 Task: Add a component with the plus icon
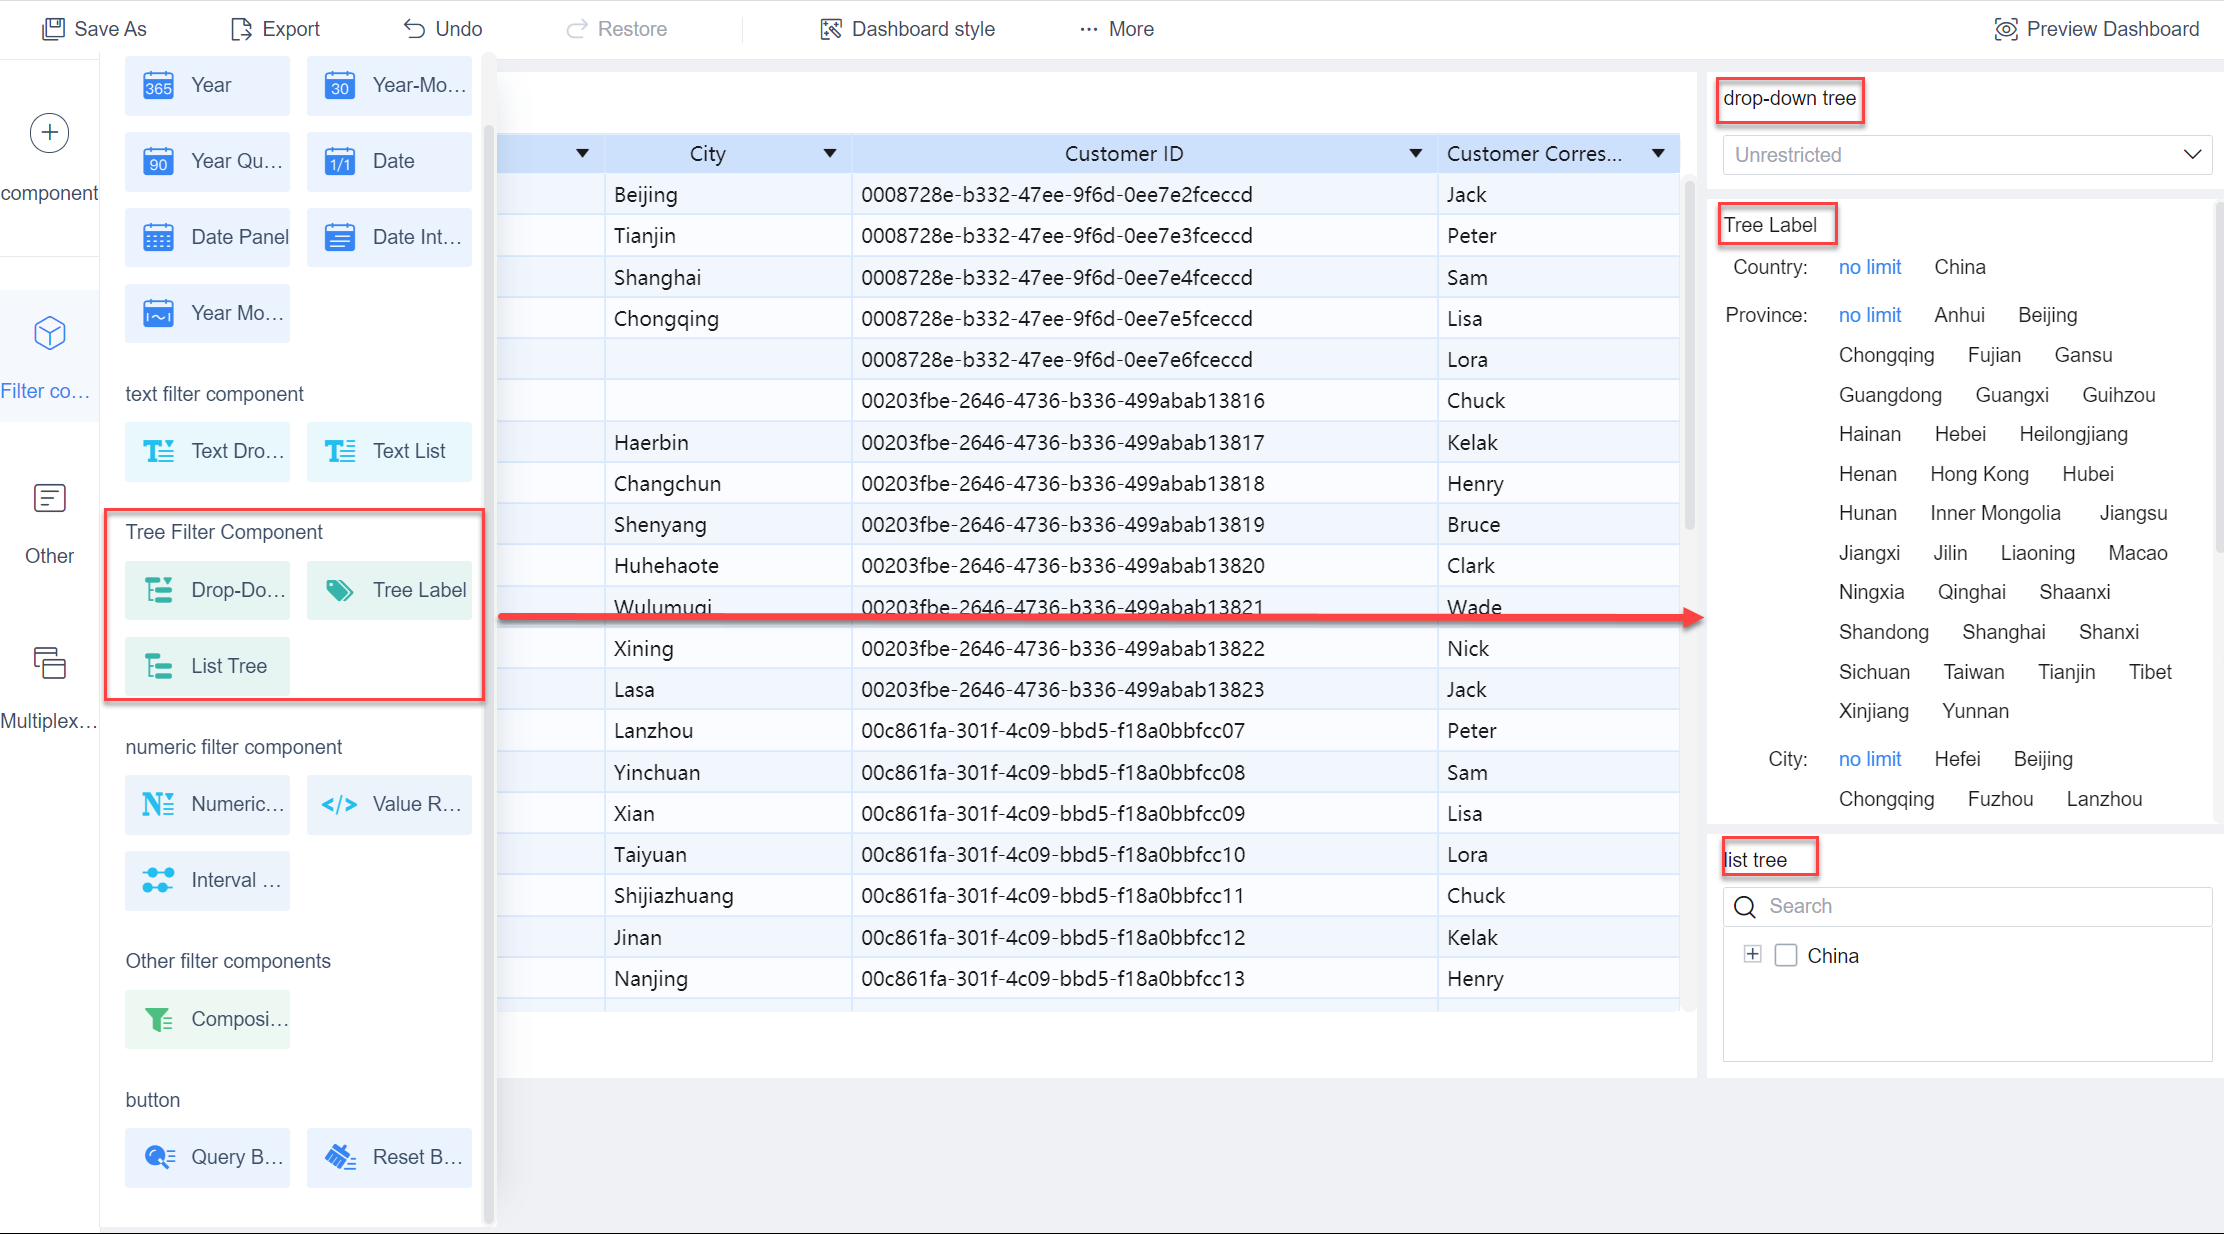pyautogui.click(x=49, y=133)
